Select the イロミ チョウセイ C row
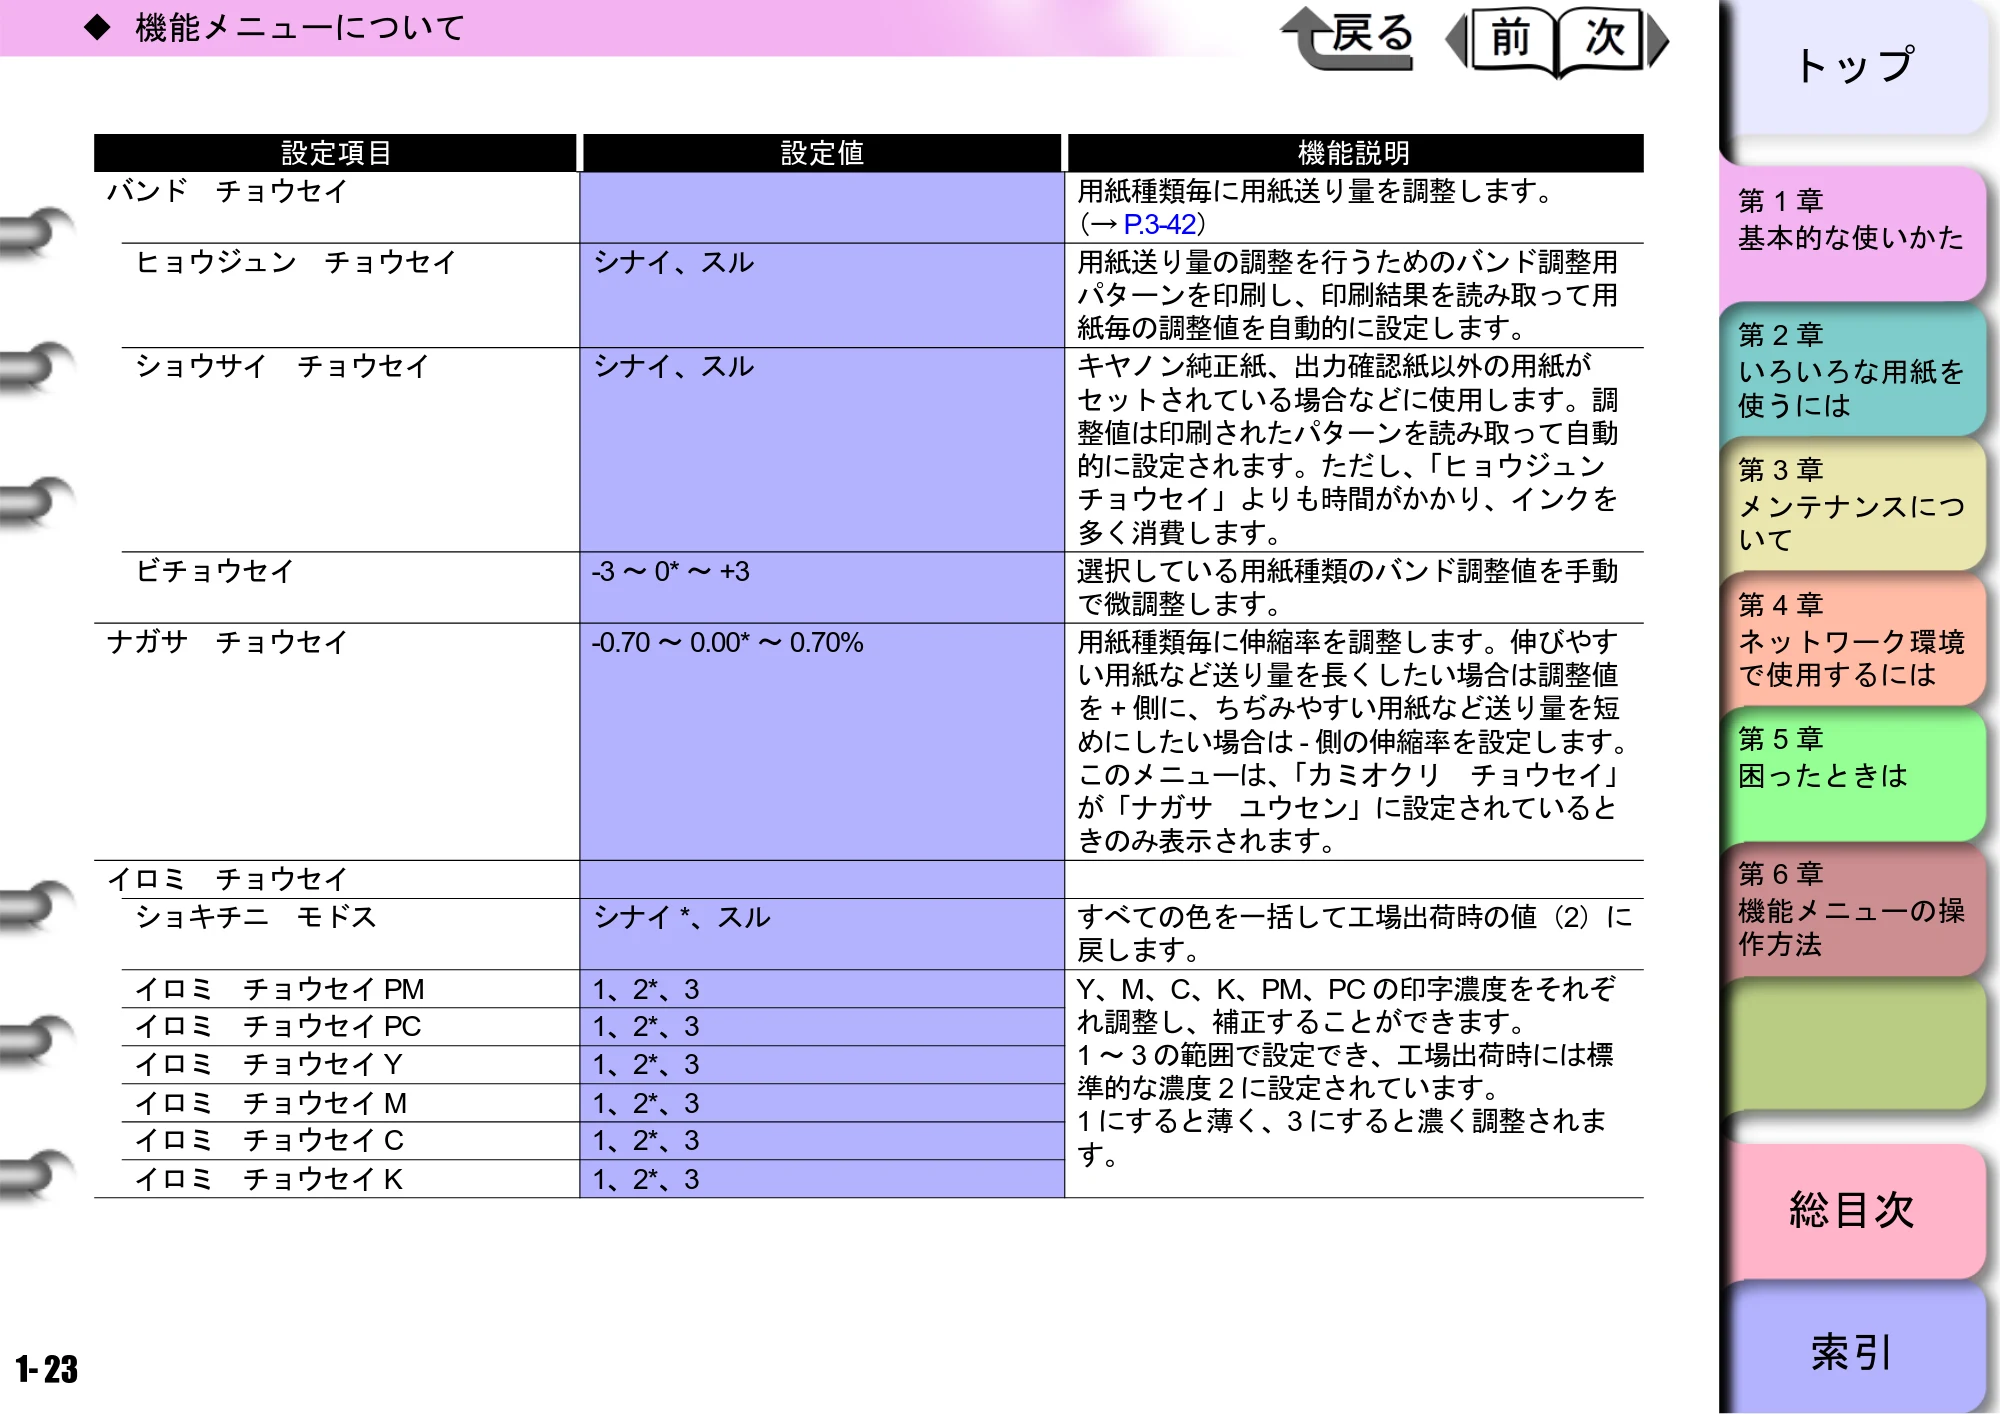Screen dimensions: 2000x1414 pyautogui.click(x=269, y=1140)
